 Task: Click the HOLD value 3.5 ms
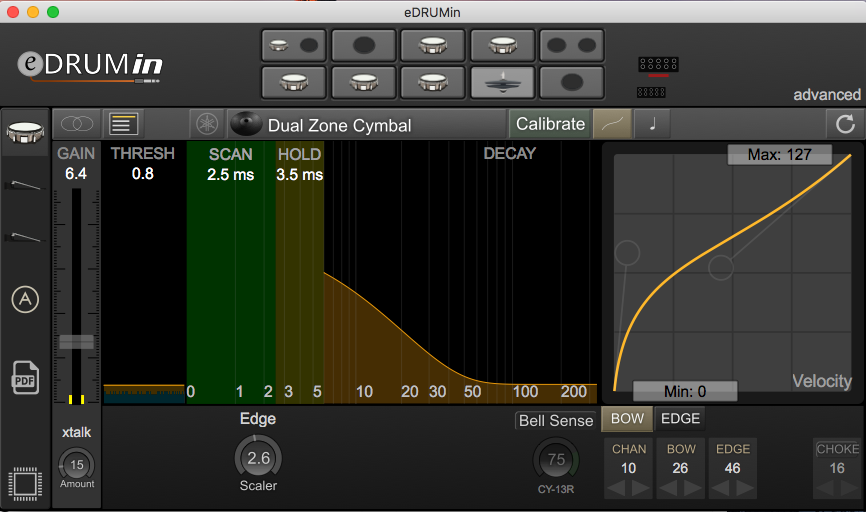coord(299,175)
